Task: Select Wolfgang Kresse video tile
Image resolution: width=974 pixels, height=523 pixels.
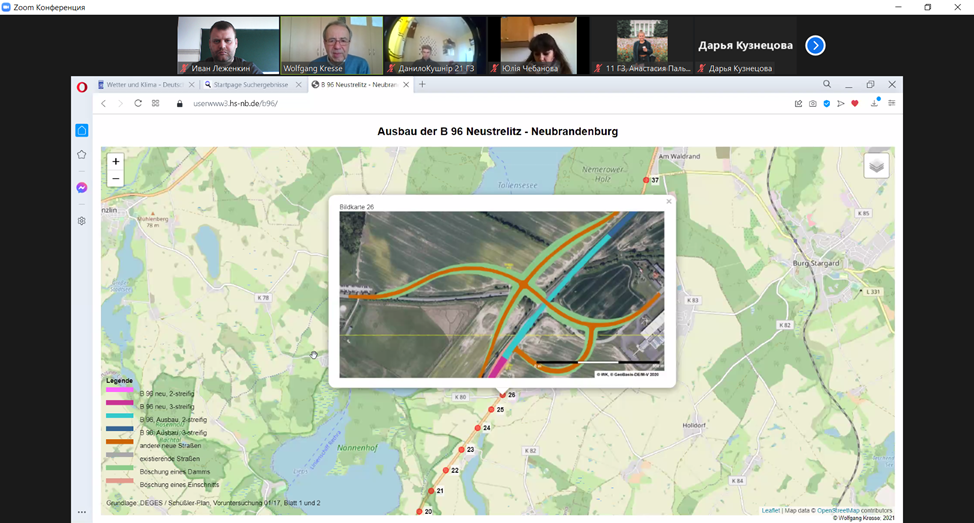Action: pyautogui.click(x=332, y=46)
